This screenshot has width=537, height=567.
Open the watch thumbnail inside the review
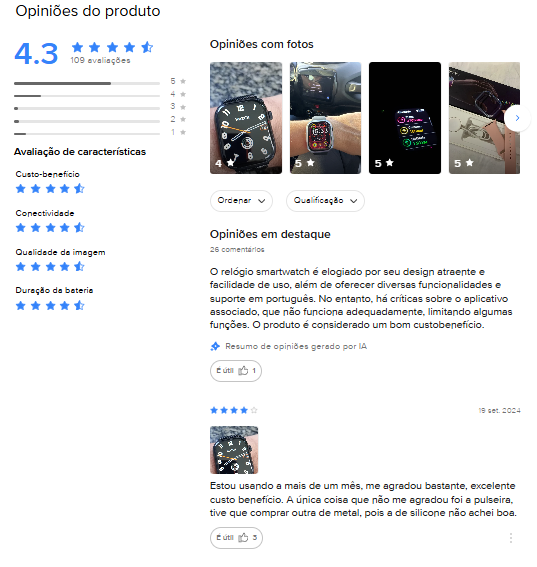[x=234, y=450]
